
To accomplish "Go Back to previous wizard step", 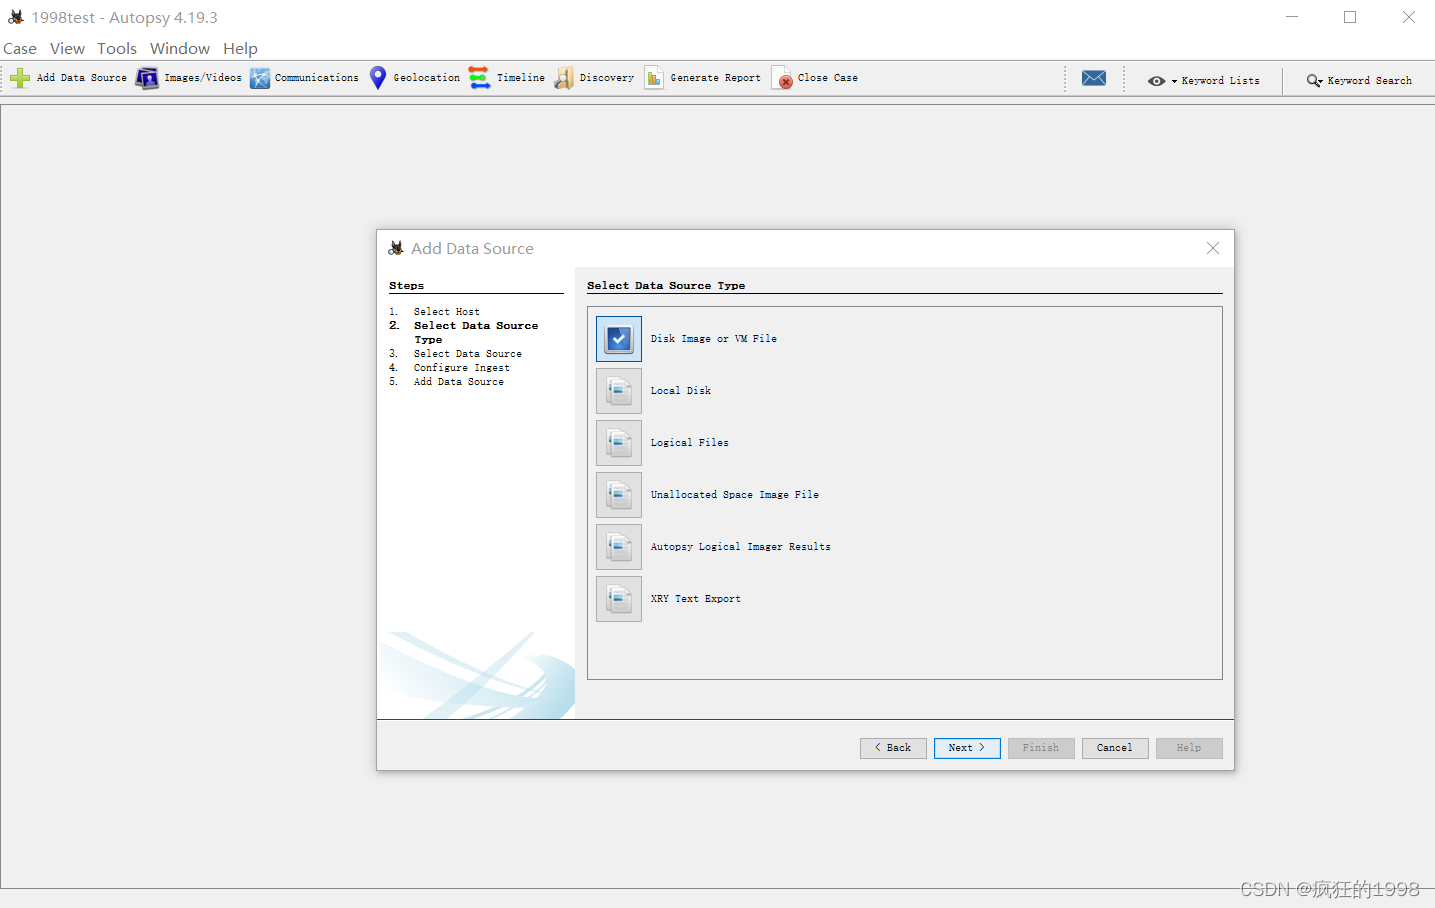I will pos(893,748).
